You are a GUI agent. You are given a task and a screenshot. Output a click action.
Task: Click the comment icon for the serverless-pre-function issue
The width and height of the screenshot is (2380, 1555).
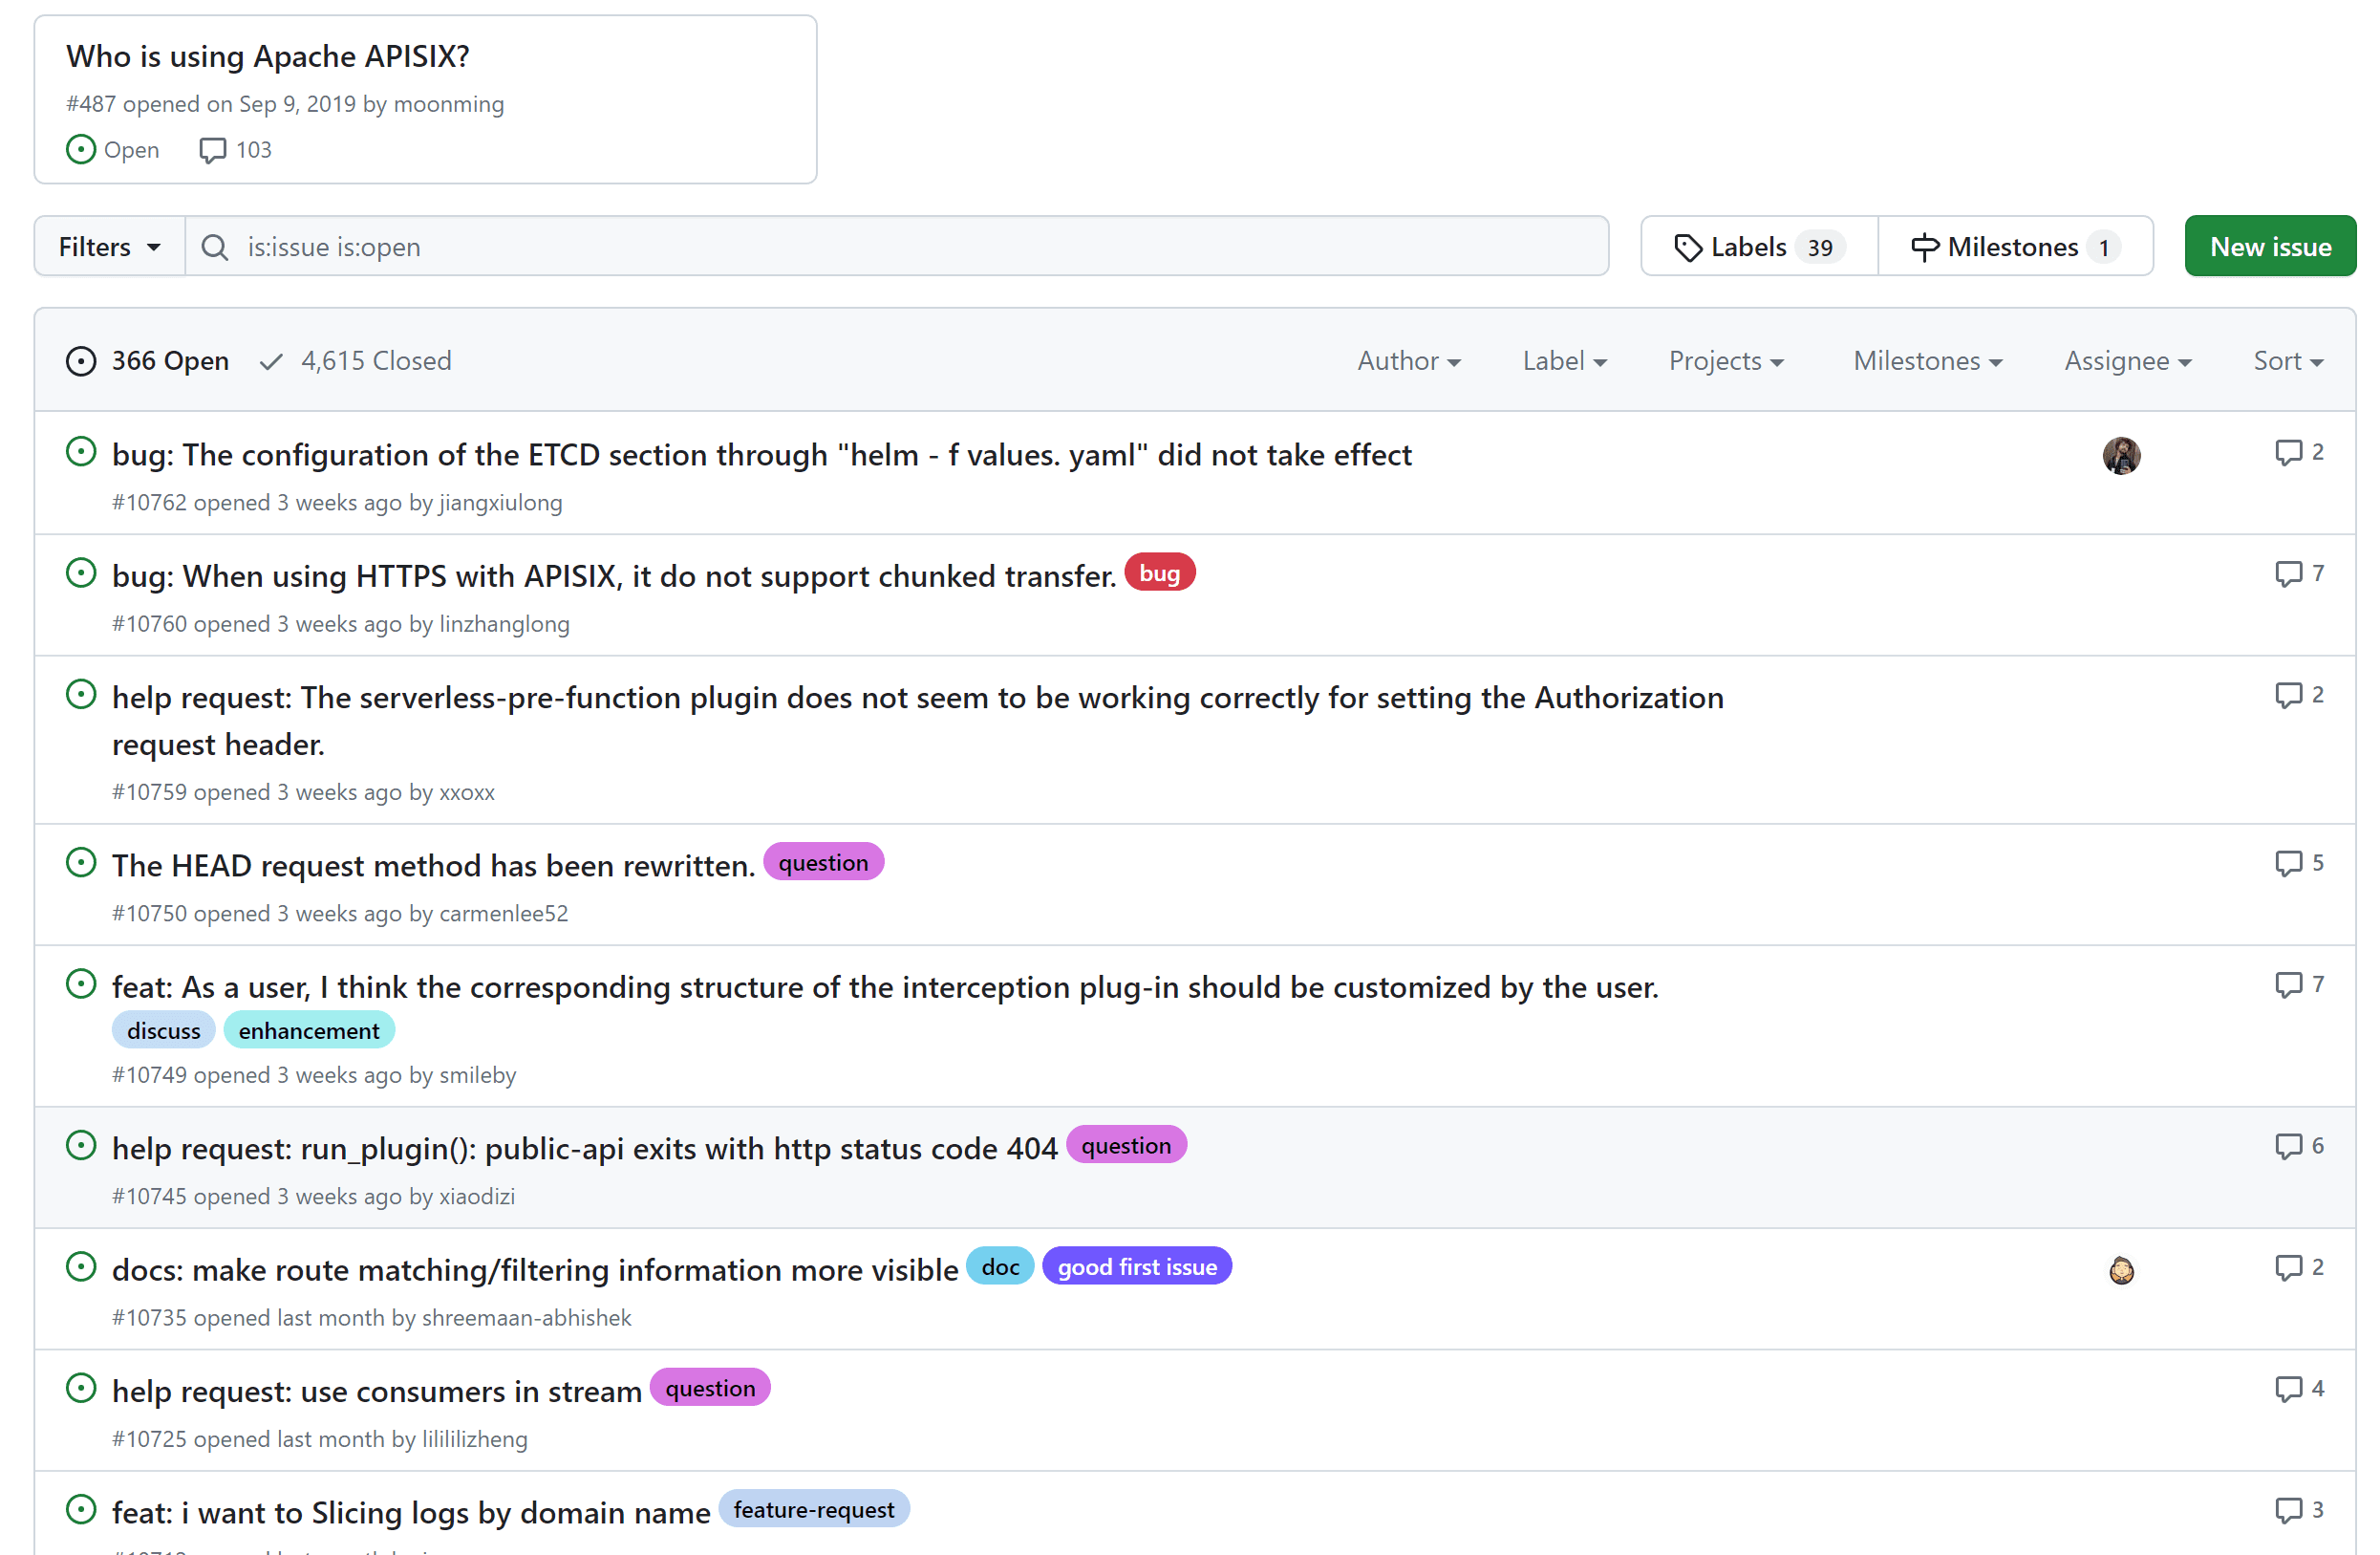point(2288,695)
